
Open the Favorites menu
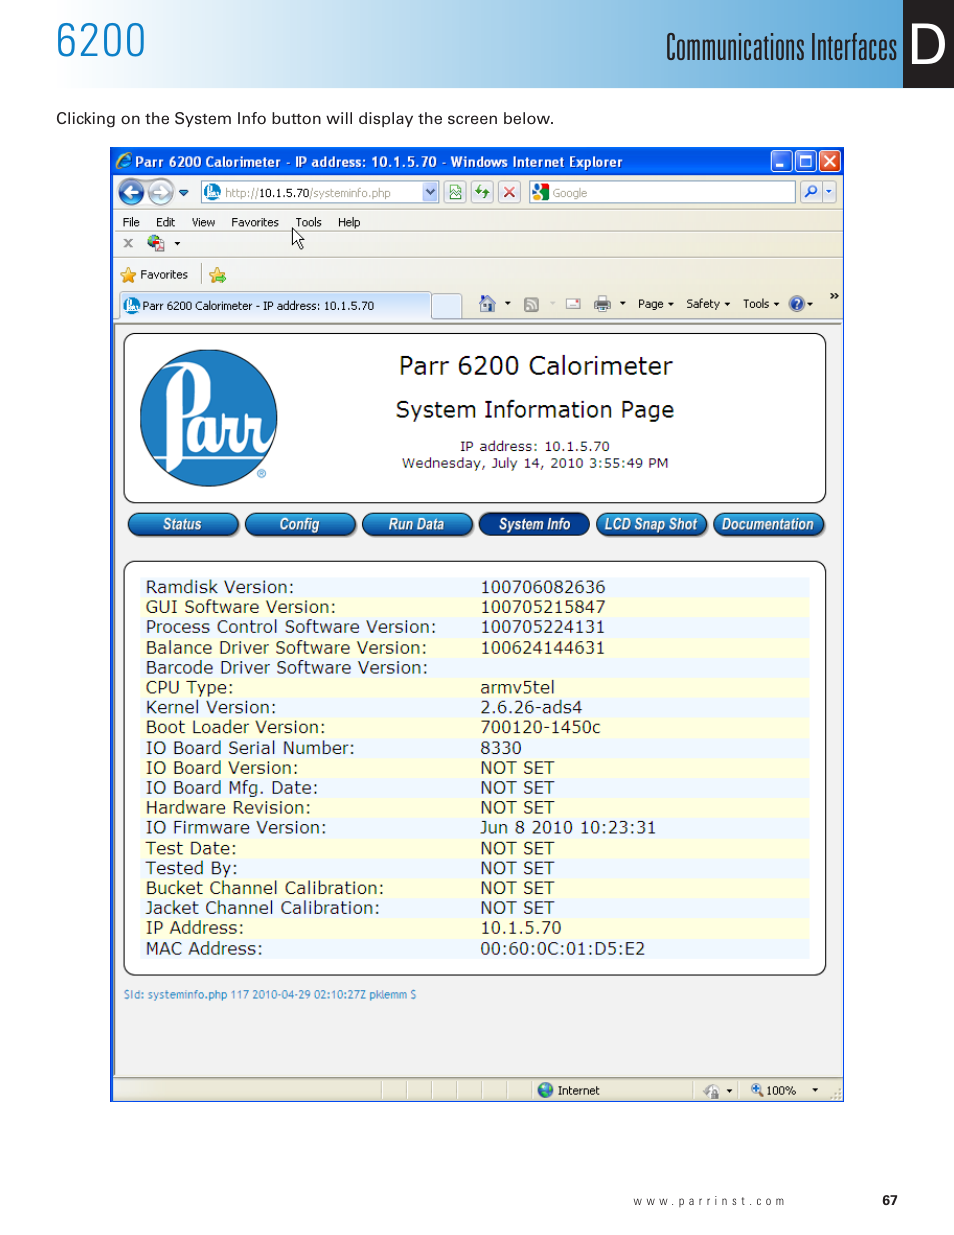255,222
